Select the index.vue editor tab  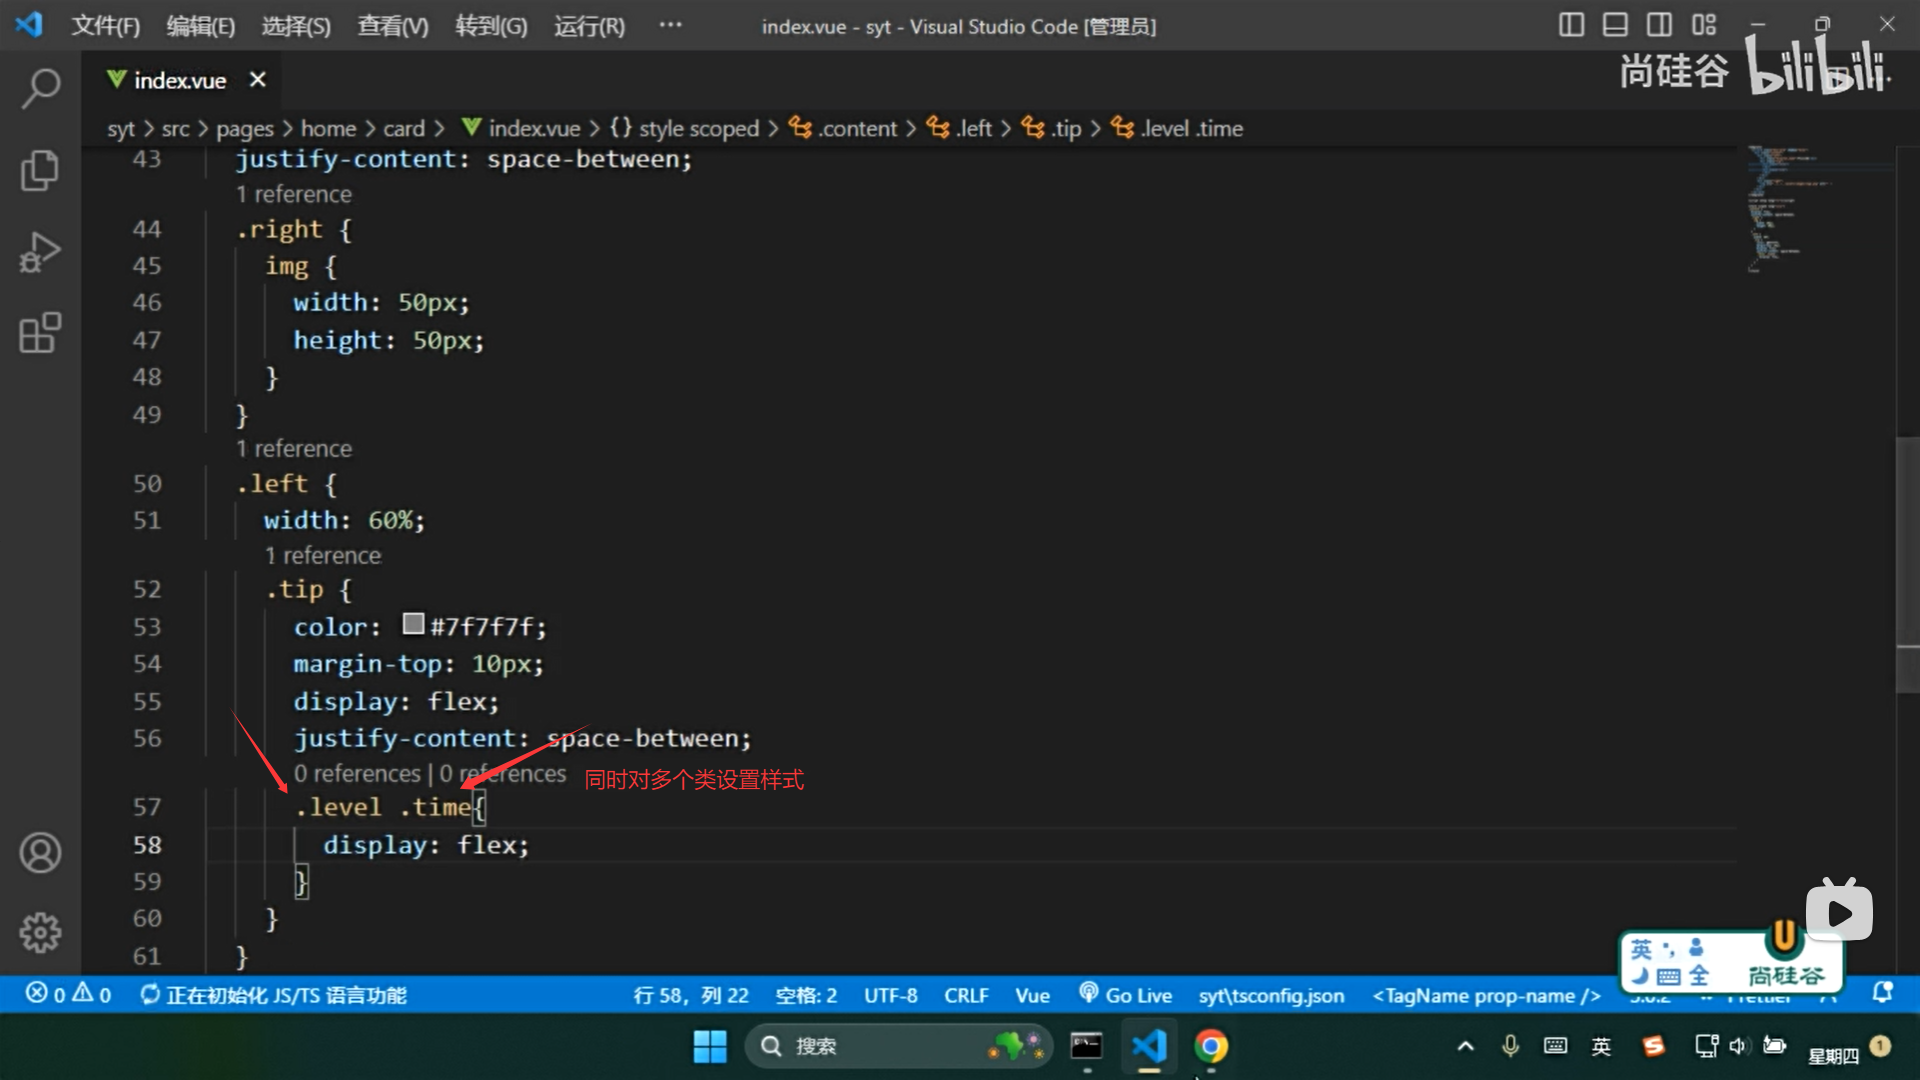coord(179,80)
